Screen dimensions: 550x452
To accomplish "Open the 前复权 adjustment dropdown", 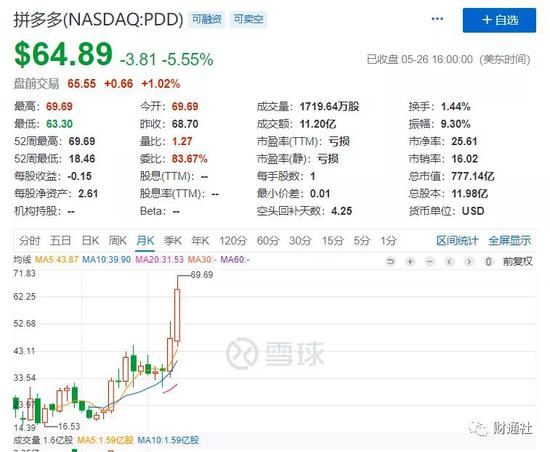I will [x=517, y=261].
